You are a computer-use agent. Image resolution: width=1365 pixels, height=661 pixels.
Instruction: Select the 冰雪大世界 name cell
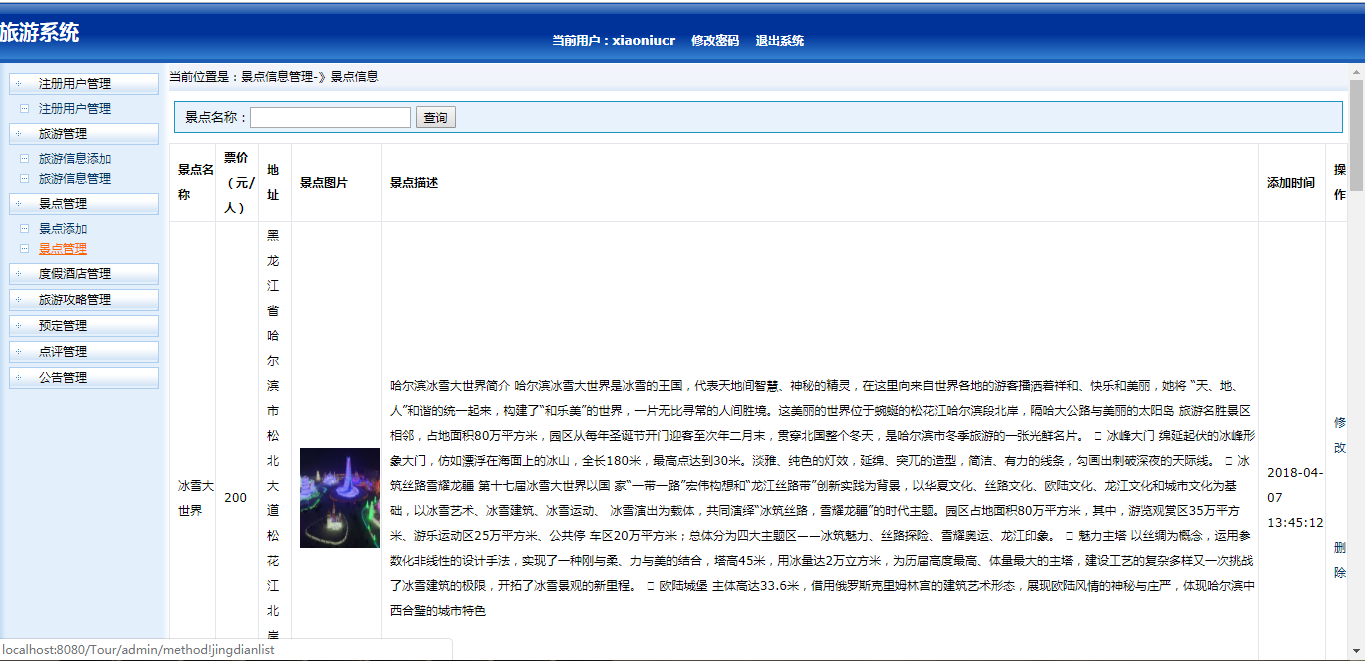tap(195, 498)
